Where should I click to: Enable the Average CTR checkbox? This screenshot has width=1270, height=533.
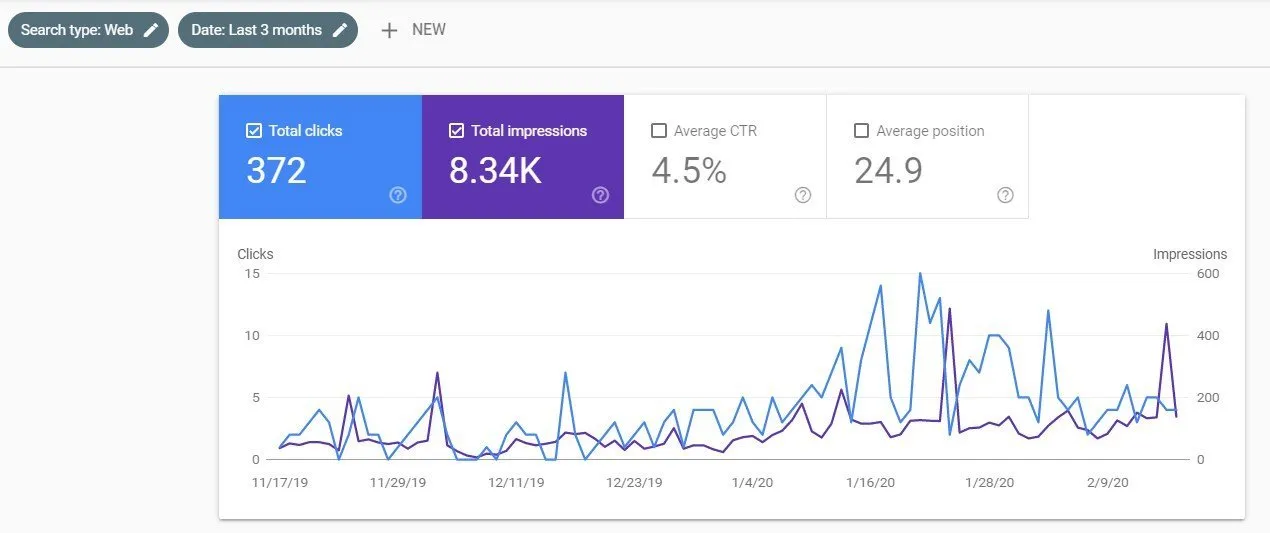click(658, 131)
